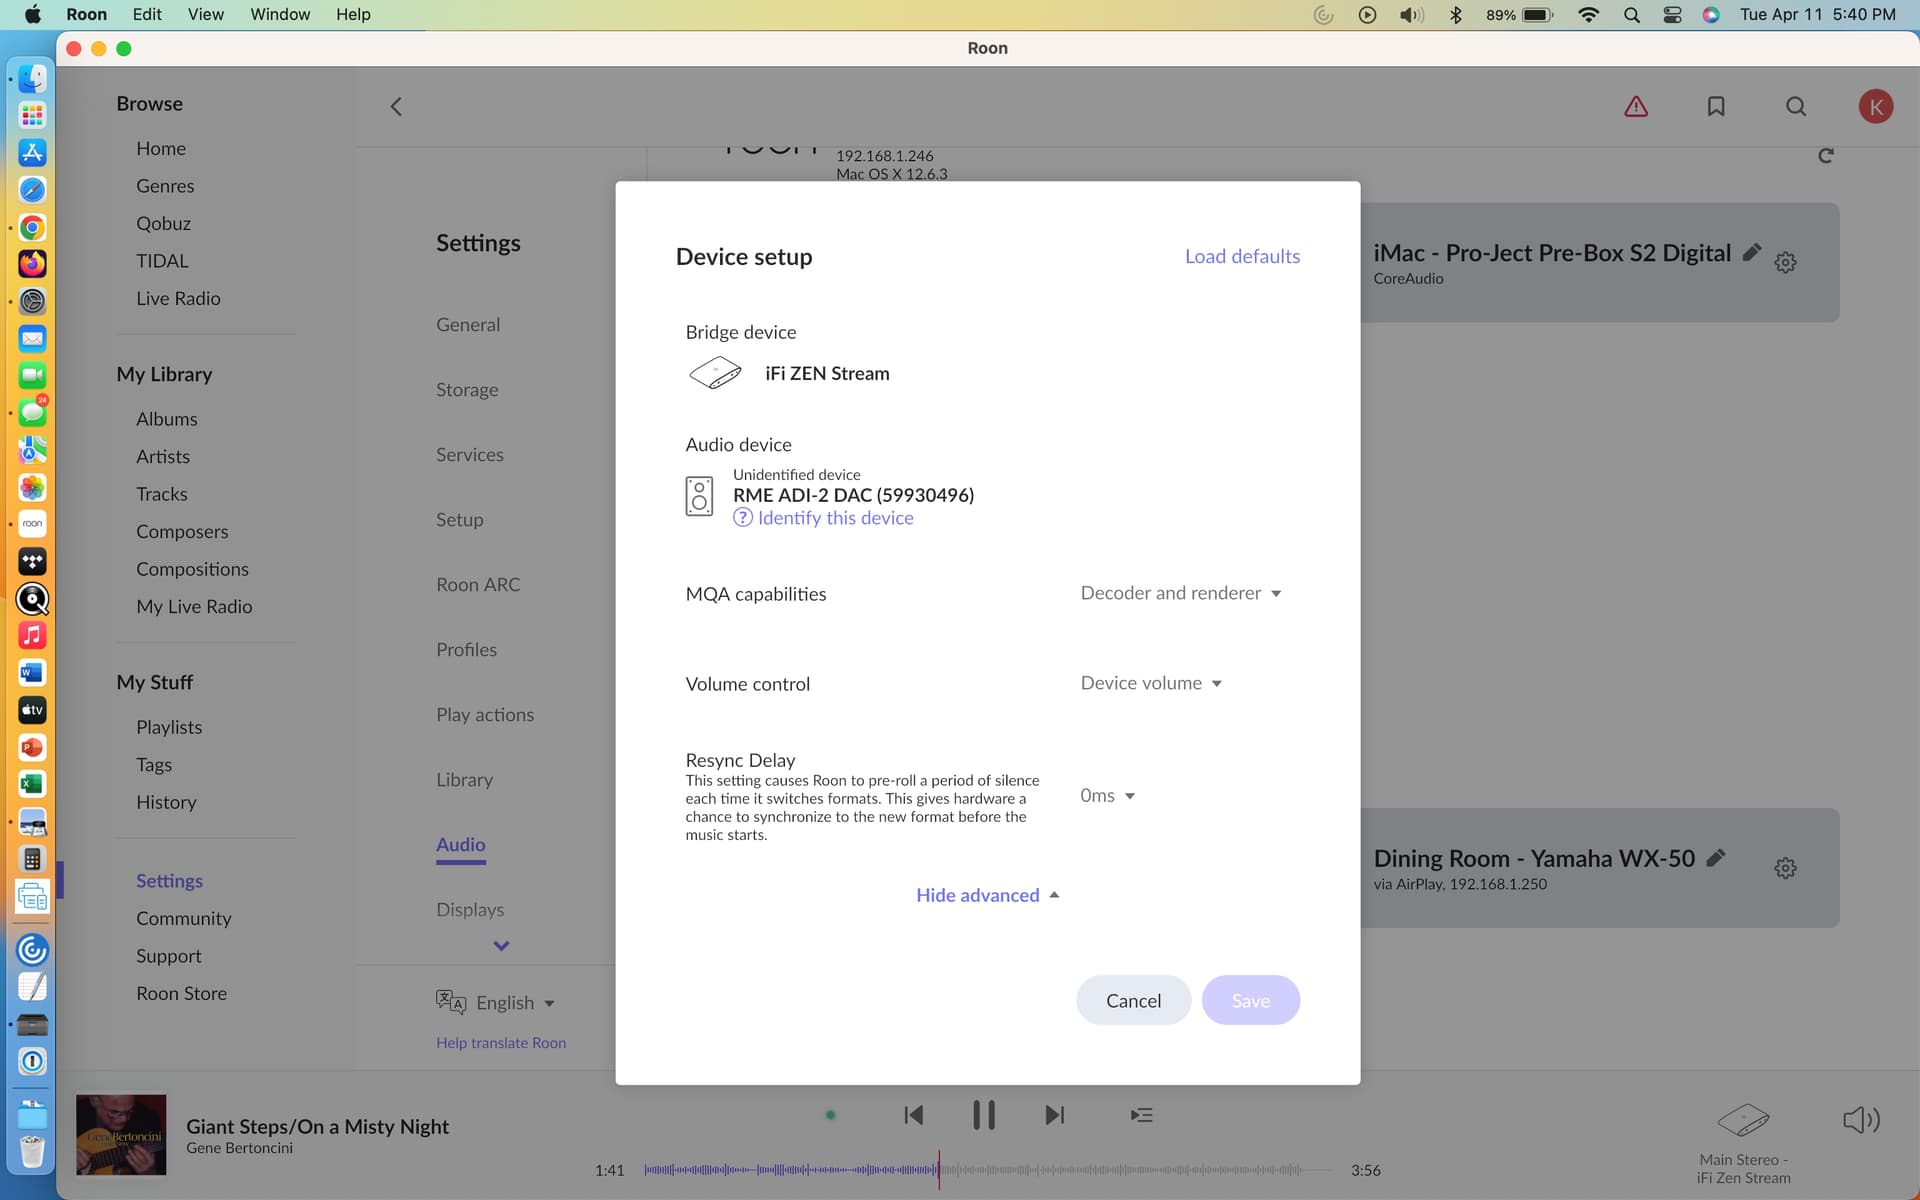Screen dimensions: 1920x1200
Task: Select Albums in My Library sidebar
Action: [x=166, y=419]
